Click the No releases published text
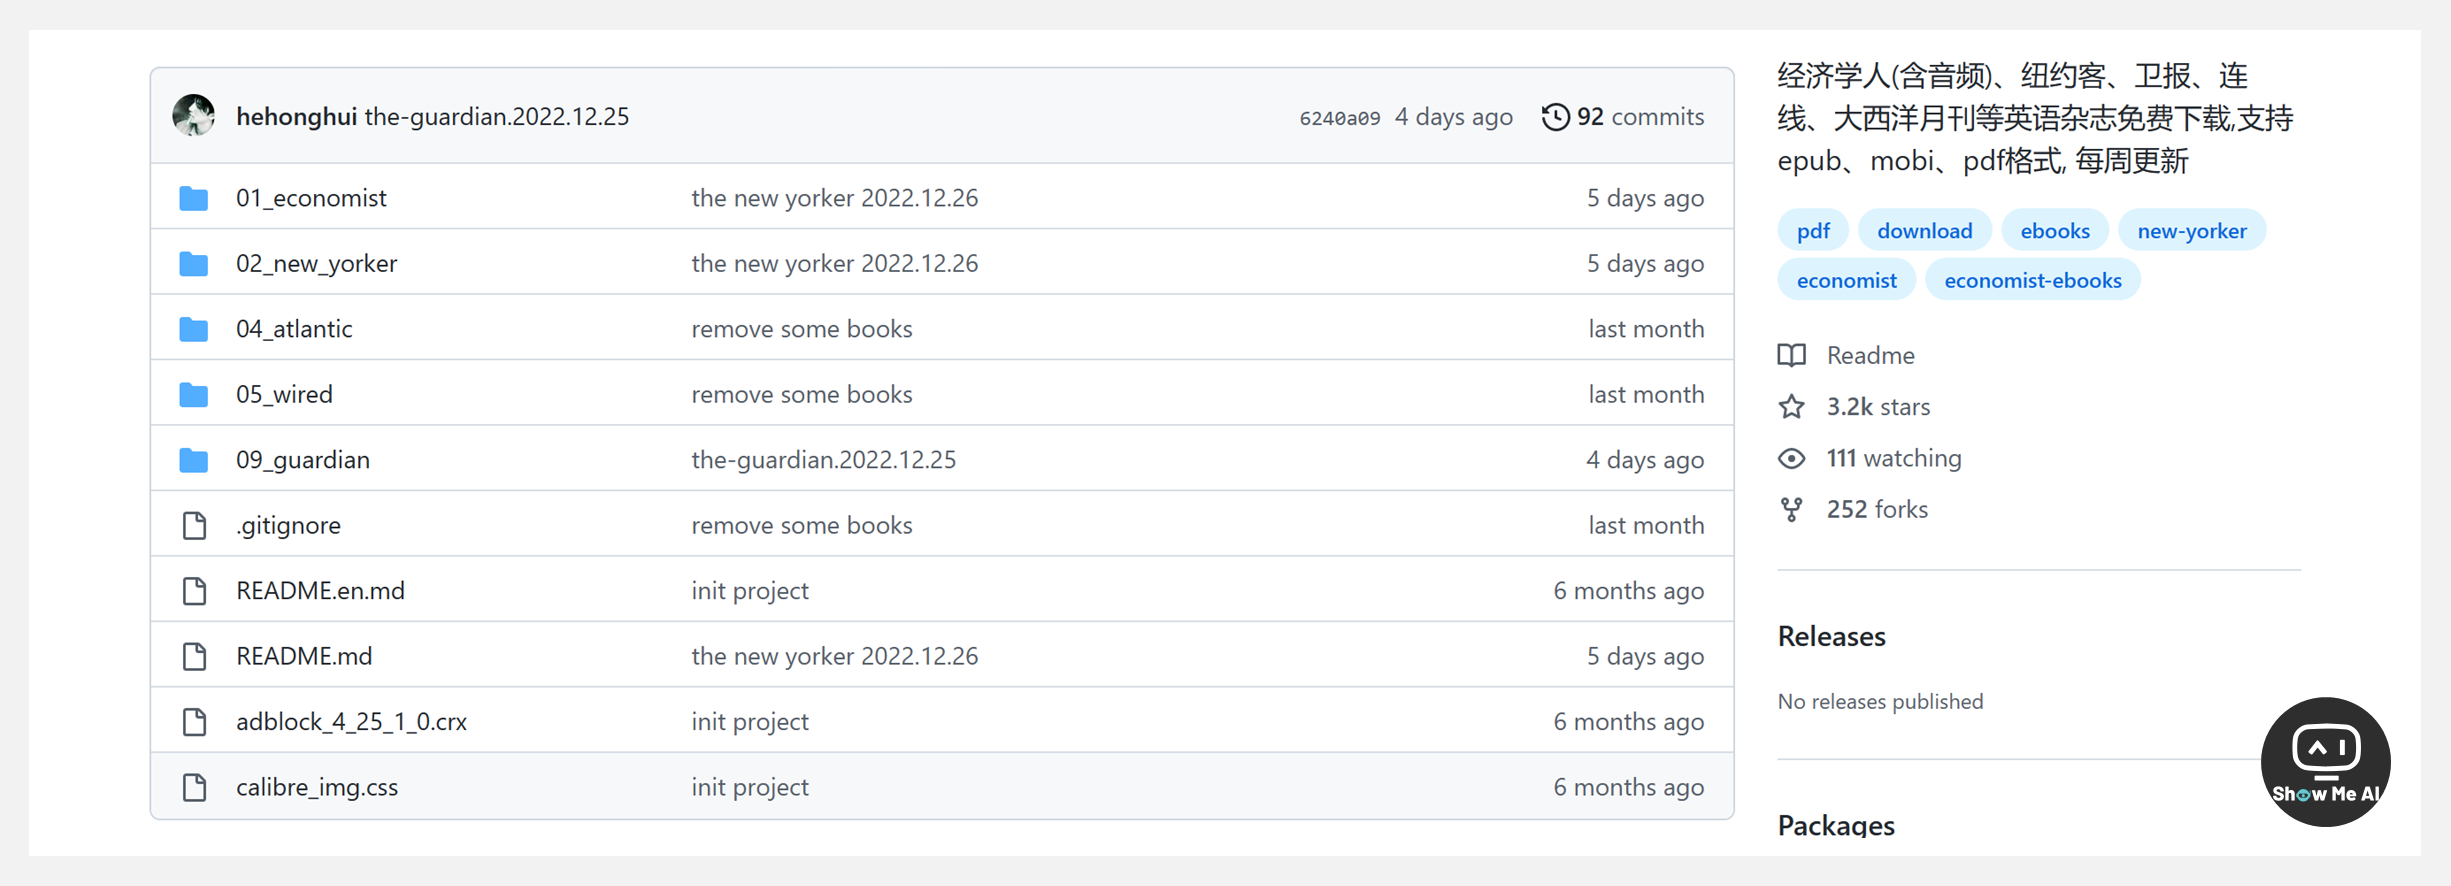Screen dimensions: 2451x886 [1880, 702]
